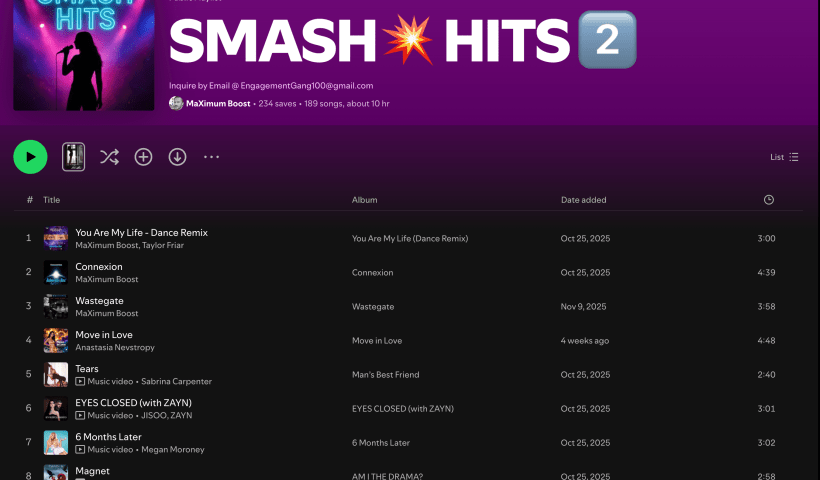Click the Tears track cover thumbnail
This screenshot has width=820, height=480.
click(x=56, y=375)
